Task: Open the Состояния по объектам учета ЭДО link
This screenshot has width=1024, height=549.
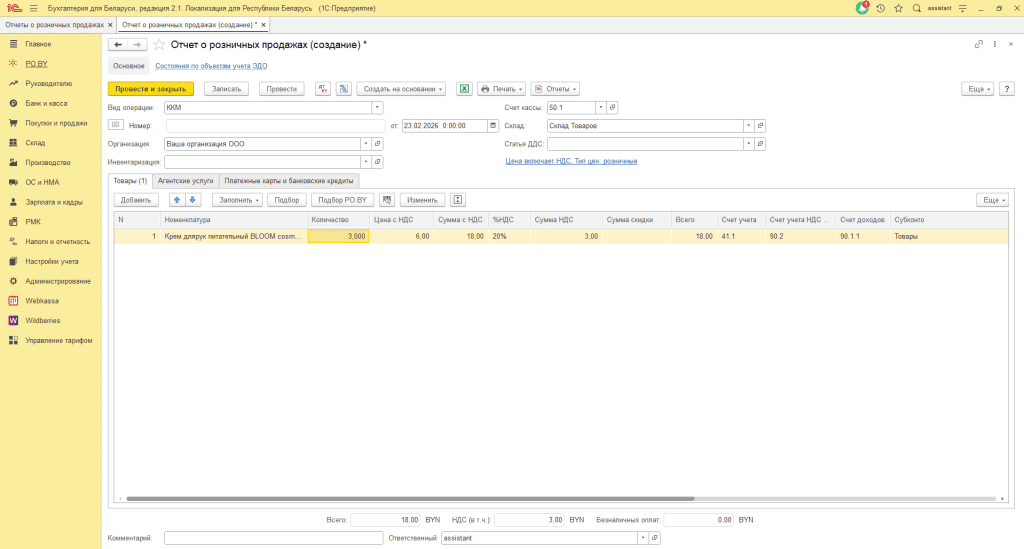Action: point(211,66)
